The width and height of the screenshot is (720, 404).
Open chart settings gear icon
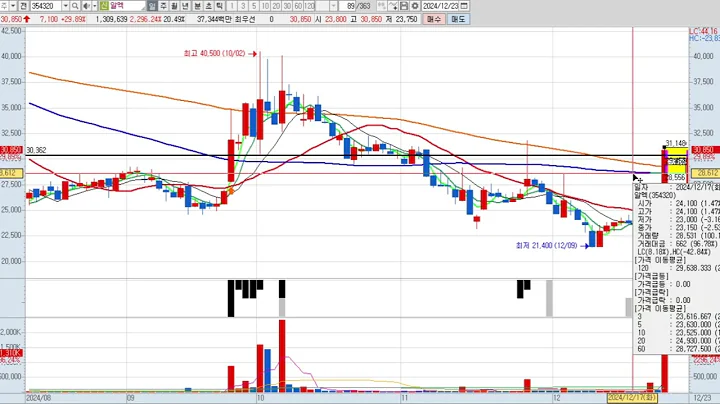(x=415, y=6)
